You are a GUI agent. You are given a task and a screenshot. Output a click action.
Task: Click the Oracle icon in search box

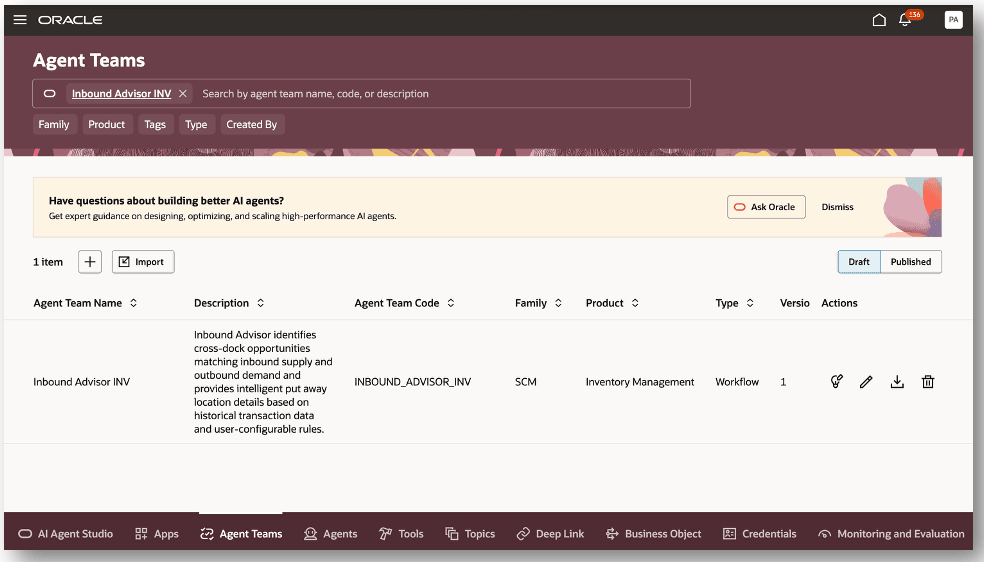point(50,93)
